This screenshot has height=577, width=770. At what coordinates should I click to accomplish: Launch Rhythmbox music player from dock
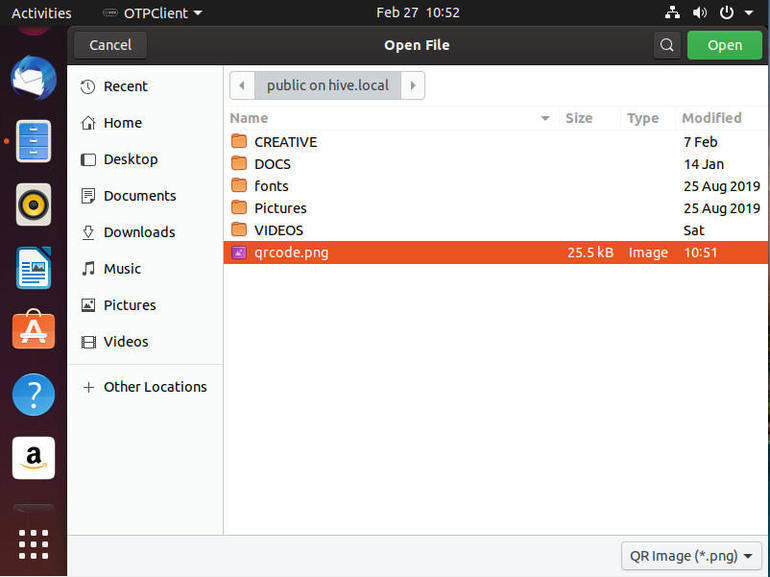click(x=33, y=205)
